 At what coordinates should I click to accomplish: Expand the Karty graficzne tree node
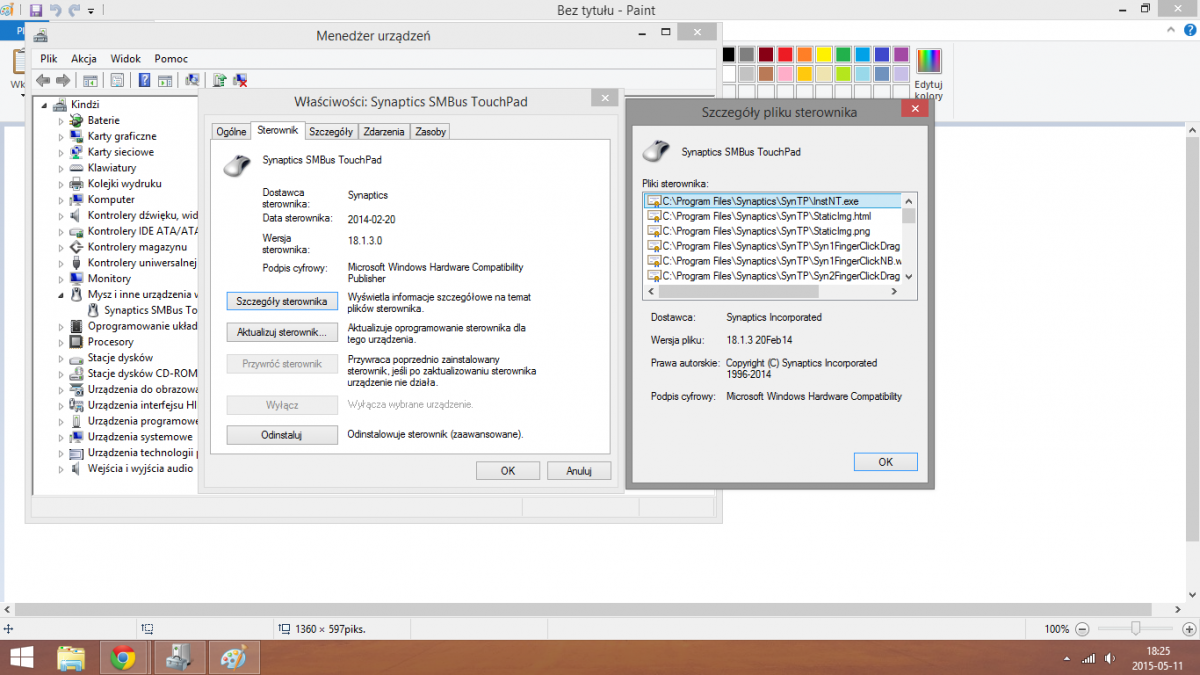coord(61,136)
